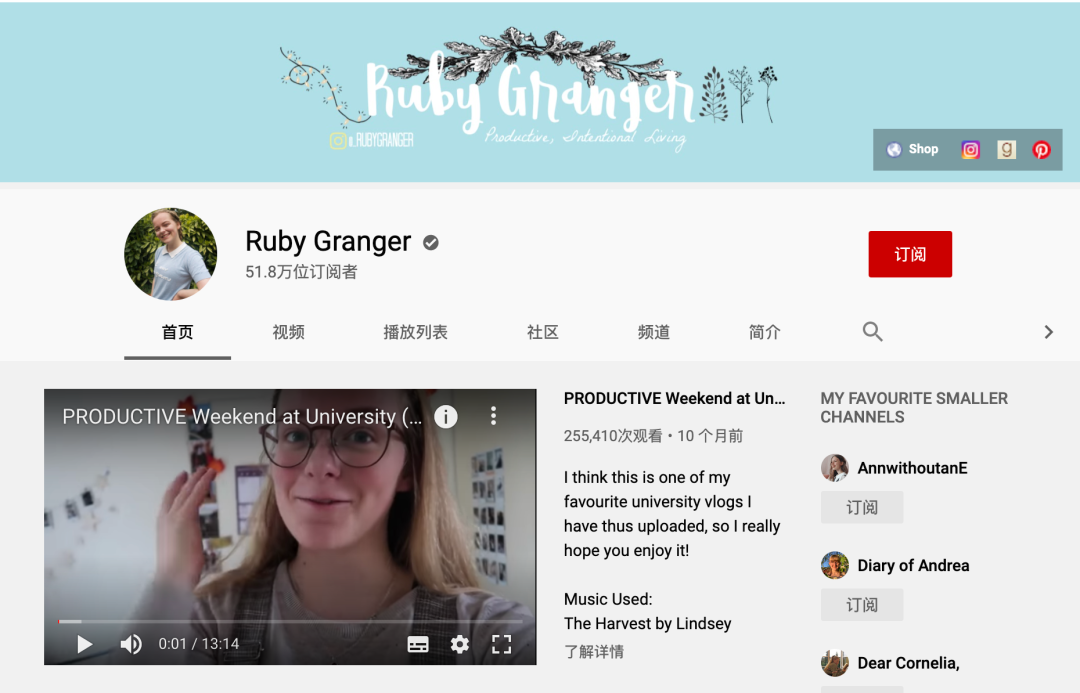
Task: Subscribe to Diary of Andrea
Action: point(862,605)
